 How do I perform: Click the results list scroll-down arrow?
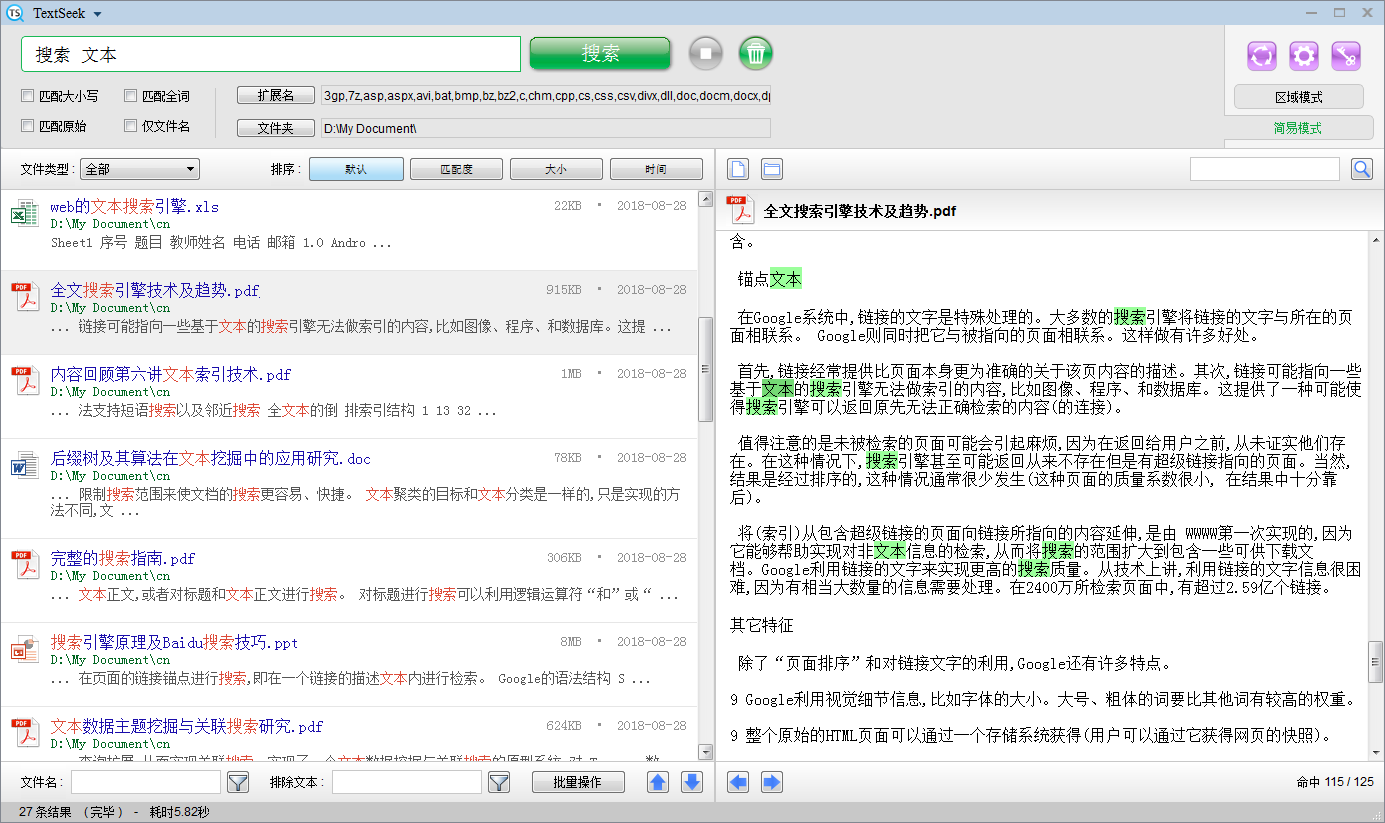pyautogui.click(x=705, y=752)
